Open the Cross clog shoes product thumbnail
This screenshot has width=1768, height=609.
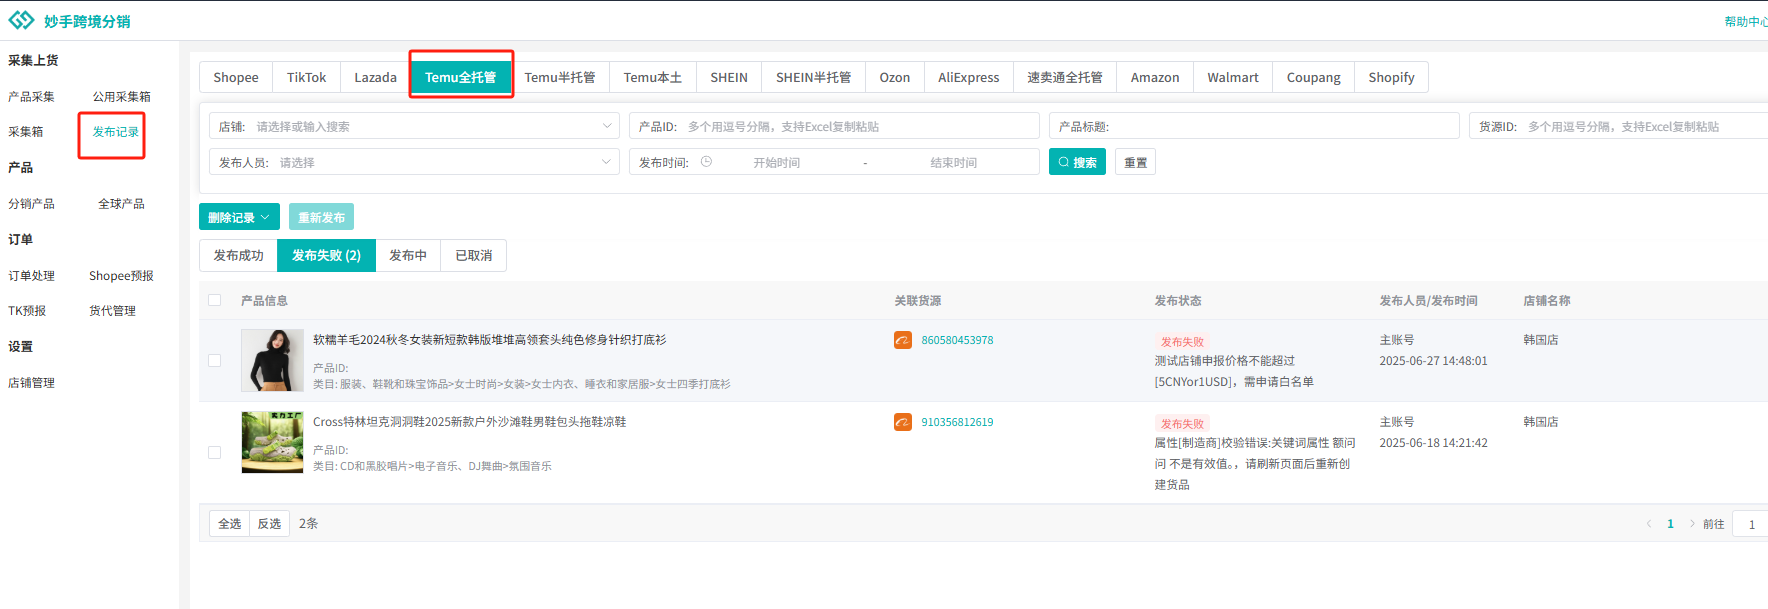[272, 442]
